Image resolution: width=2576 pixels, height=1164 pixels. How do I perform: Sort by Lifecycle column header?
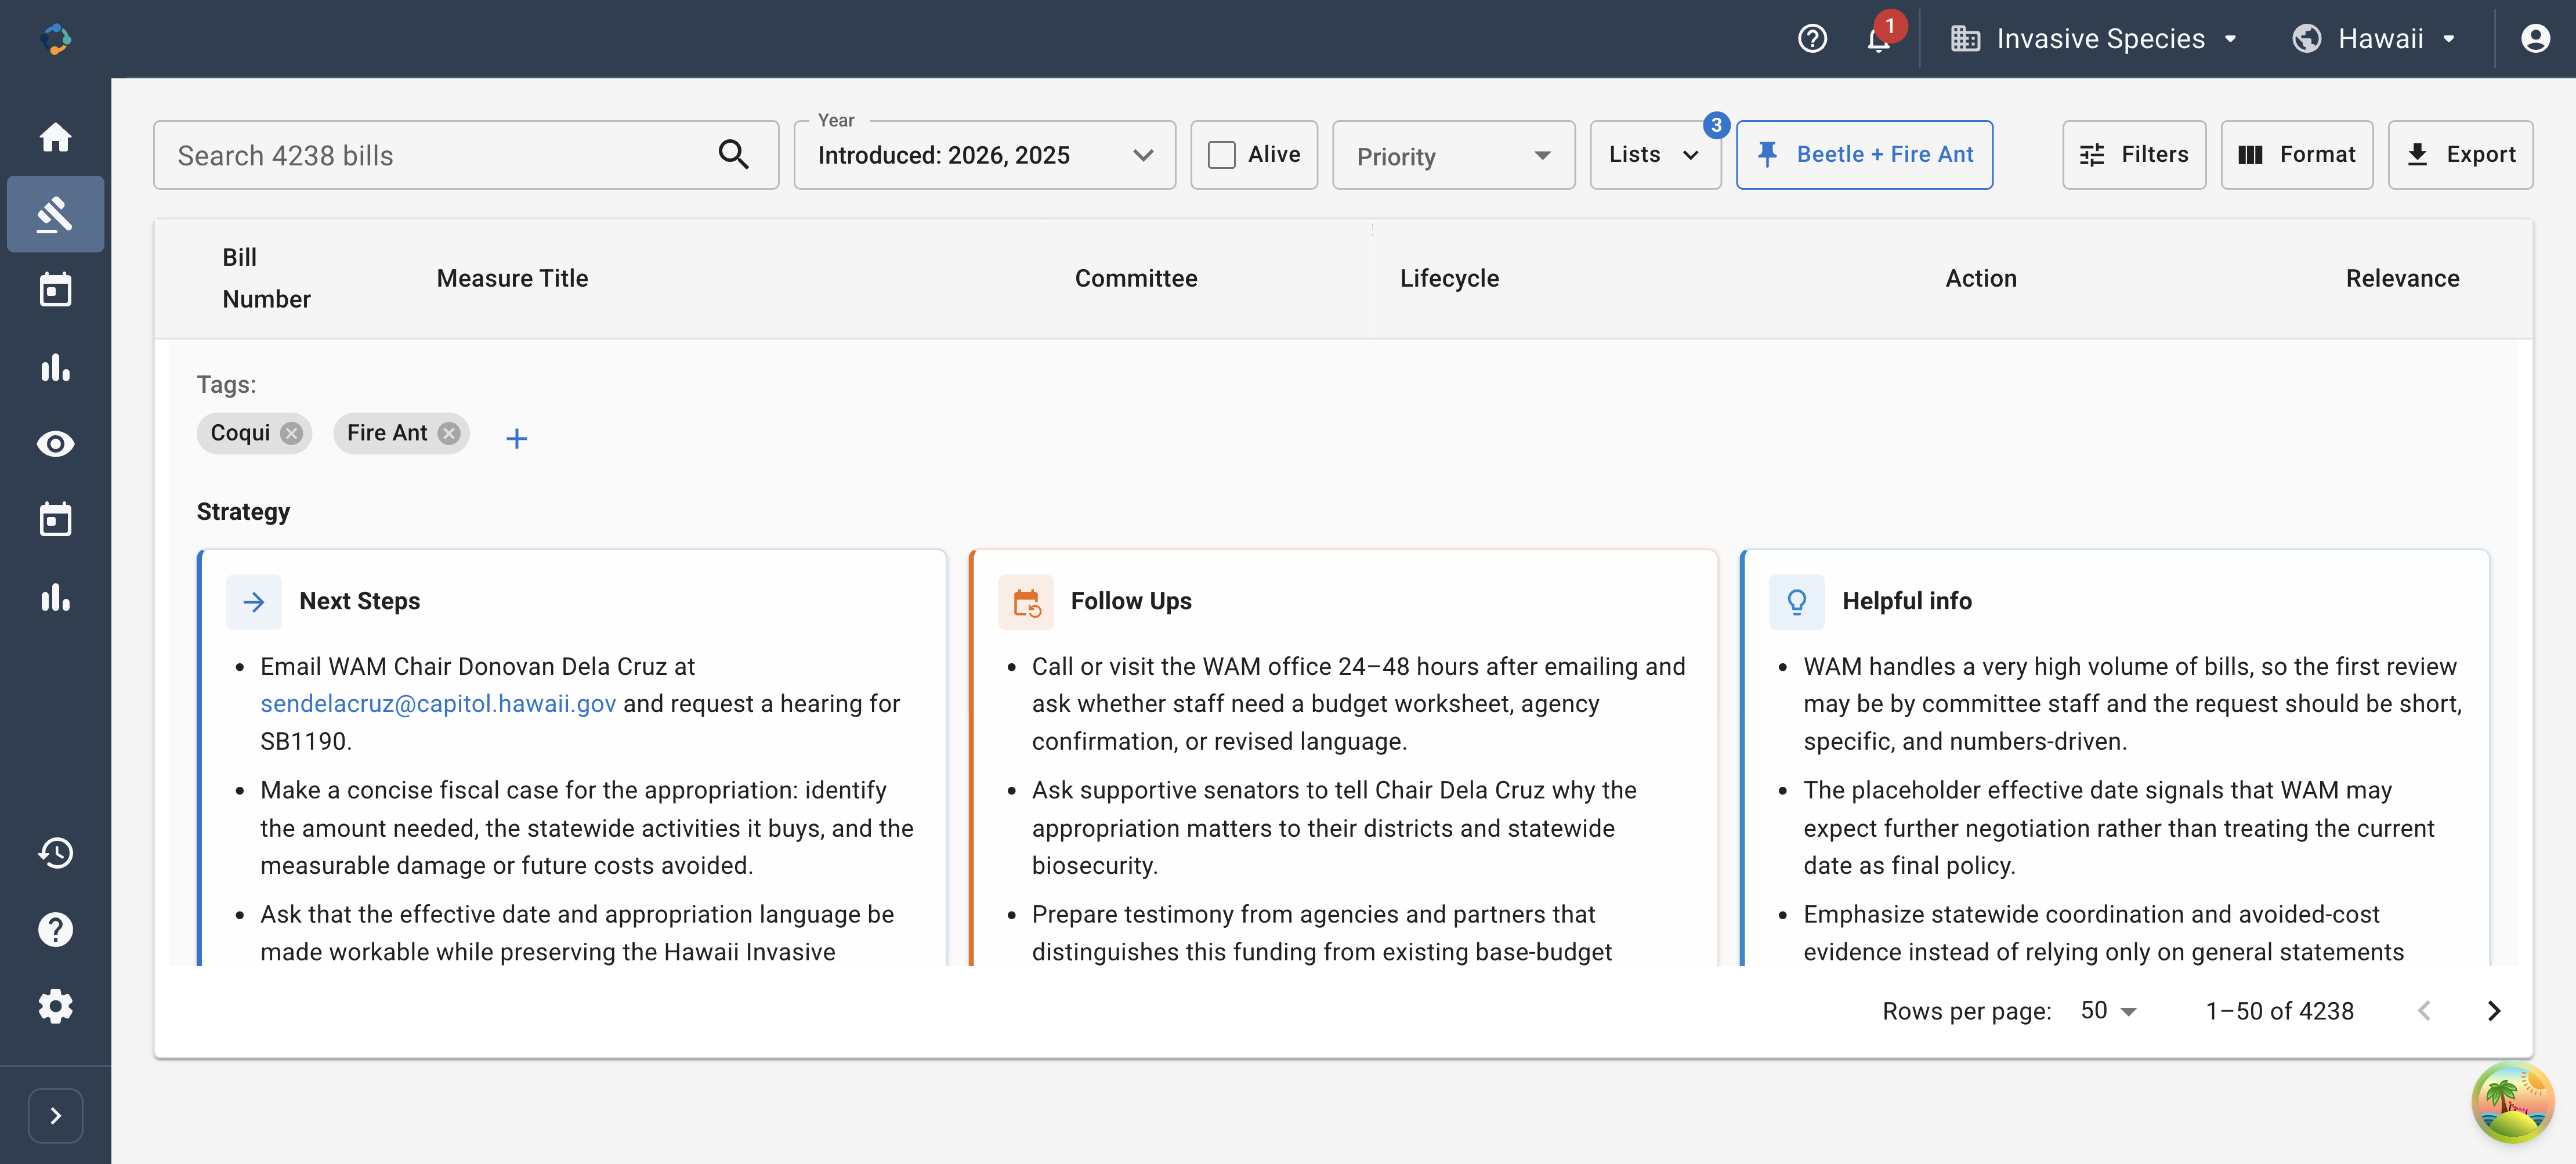[x=1449, y=279]
